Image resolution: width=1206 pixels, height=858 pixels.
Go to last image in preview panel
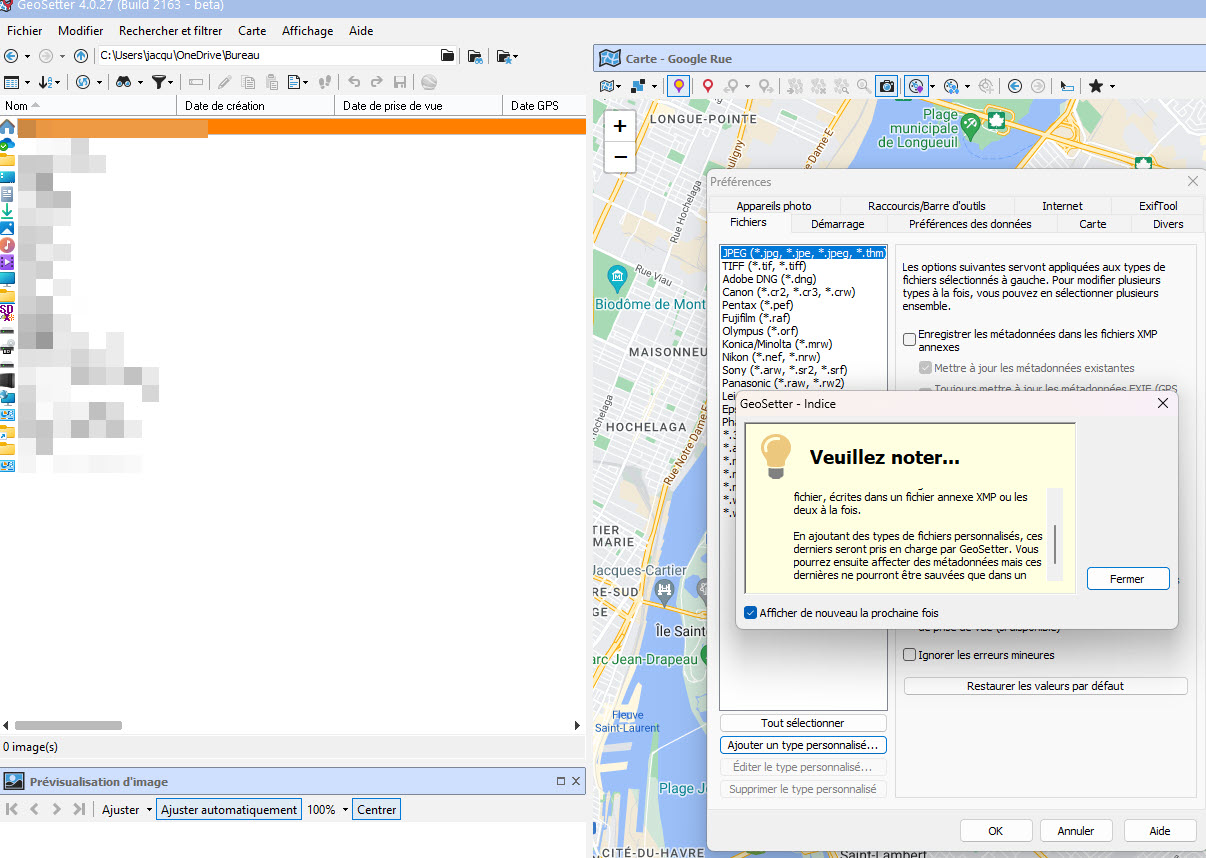79,809
